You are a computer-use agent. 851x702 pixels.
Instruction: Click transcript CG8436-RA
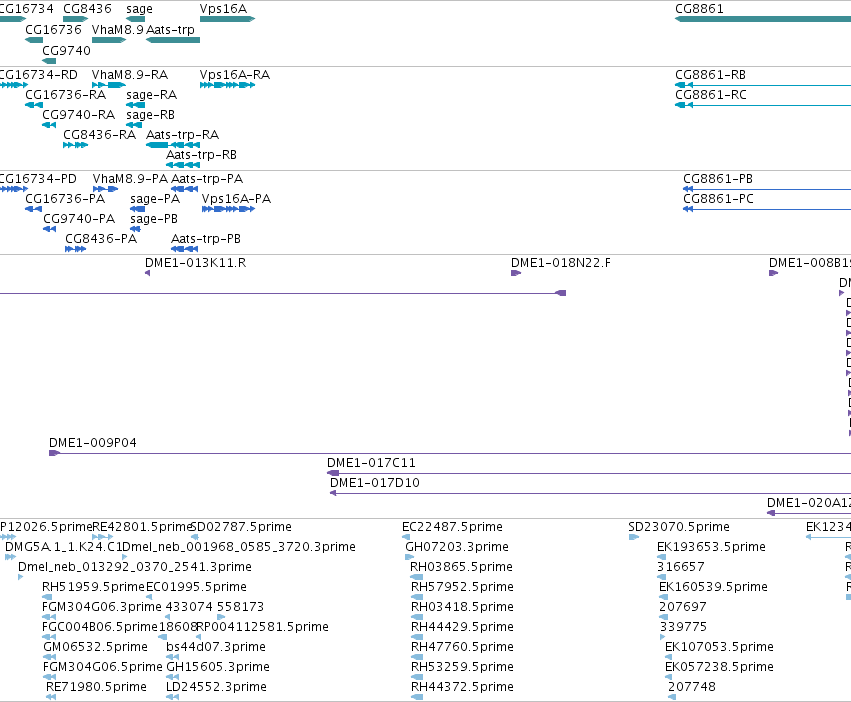(75, 145)
